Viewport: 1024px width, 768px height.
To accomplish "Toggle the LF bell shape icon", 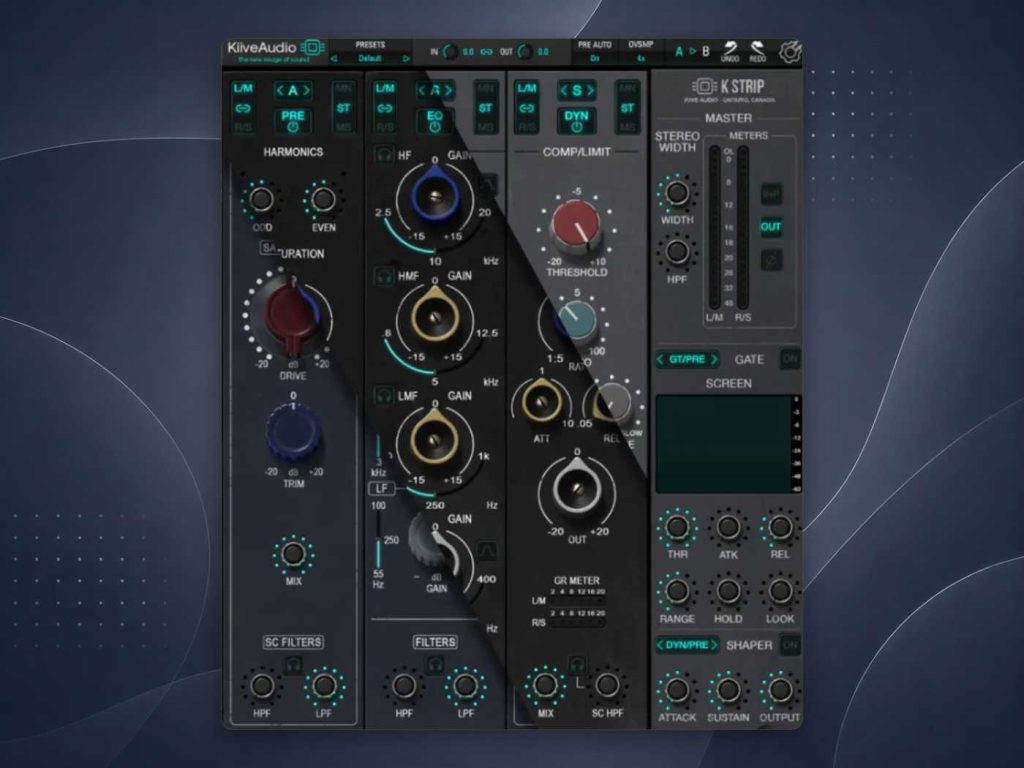I will click(487, 551).
